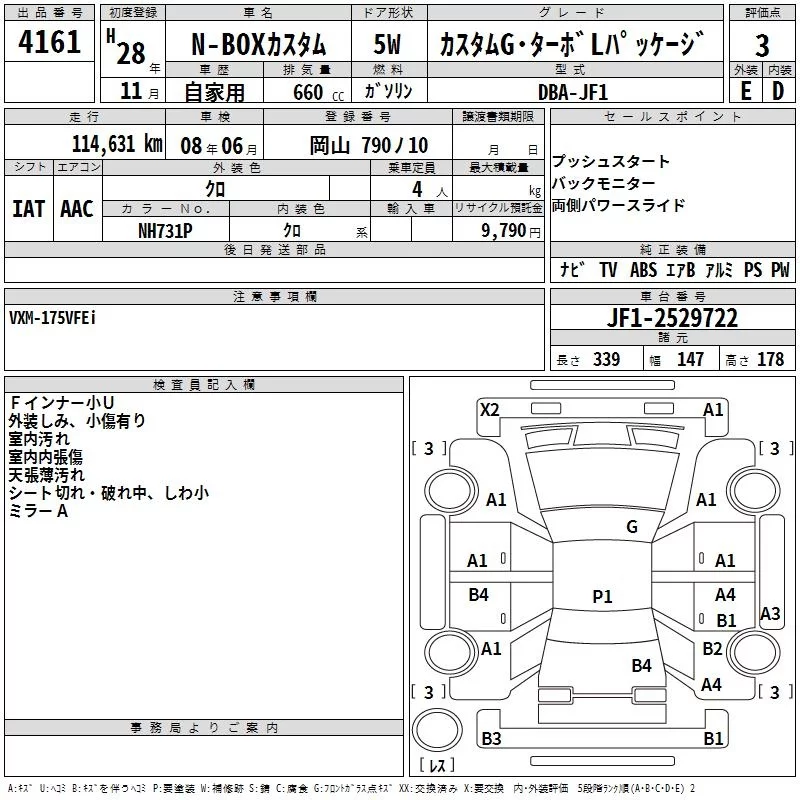Click the sales point 両側パワースライド
800x800 pixels.
(x=618, y=205)
